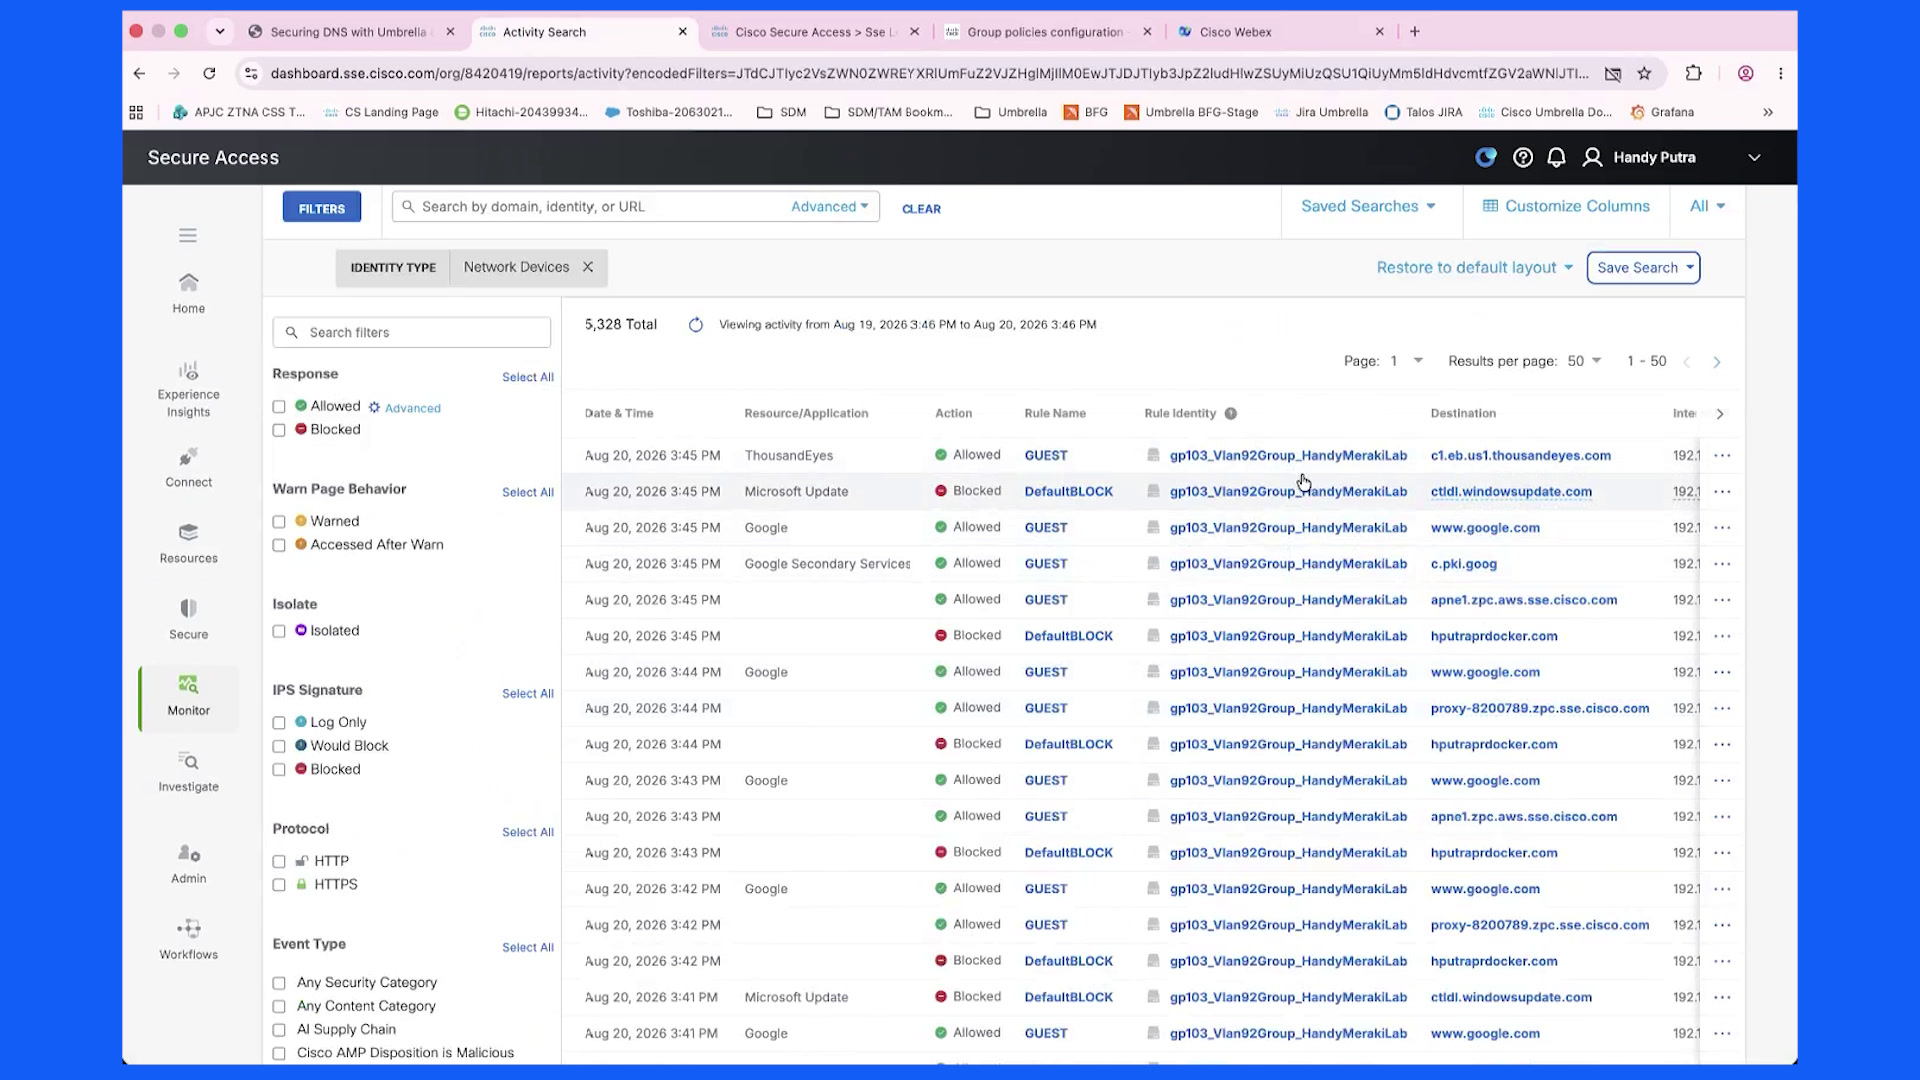
Task: Open the Secure sidebar icon
Action: coord(188,619)
